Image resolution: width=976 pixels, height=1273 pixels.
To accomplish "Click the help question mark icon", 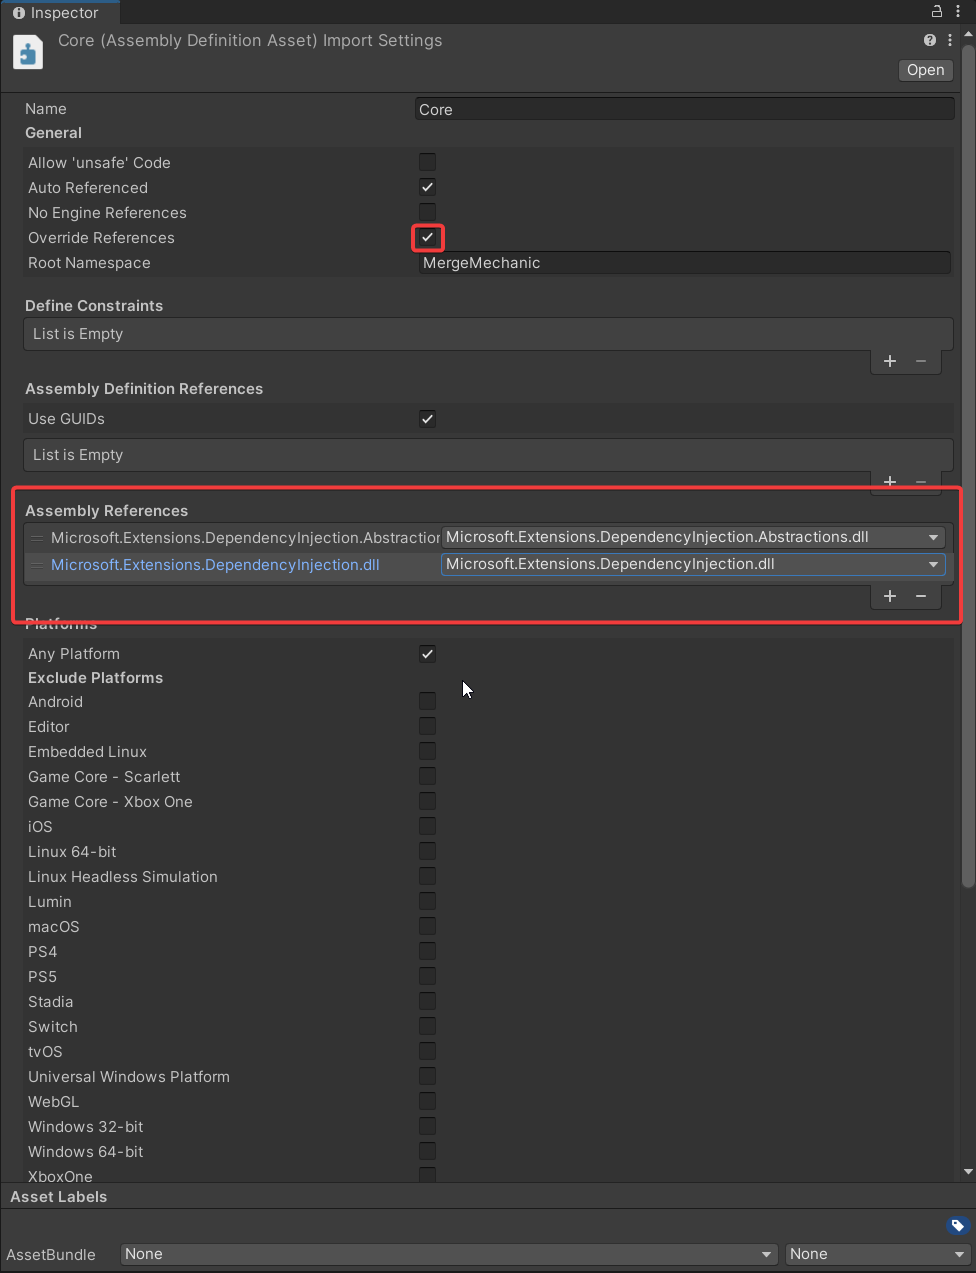I will click(930, 40).
